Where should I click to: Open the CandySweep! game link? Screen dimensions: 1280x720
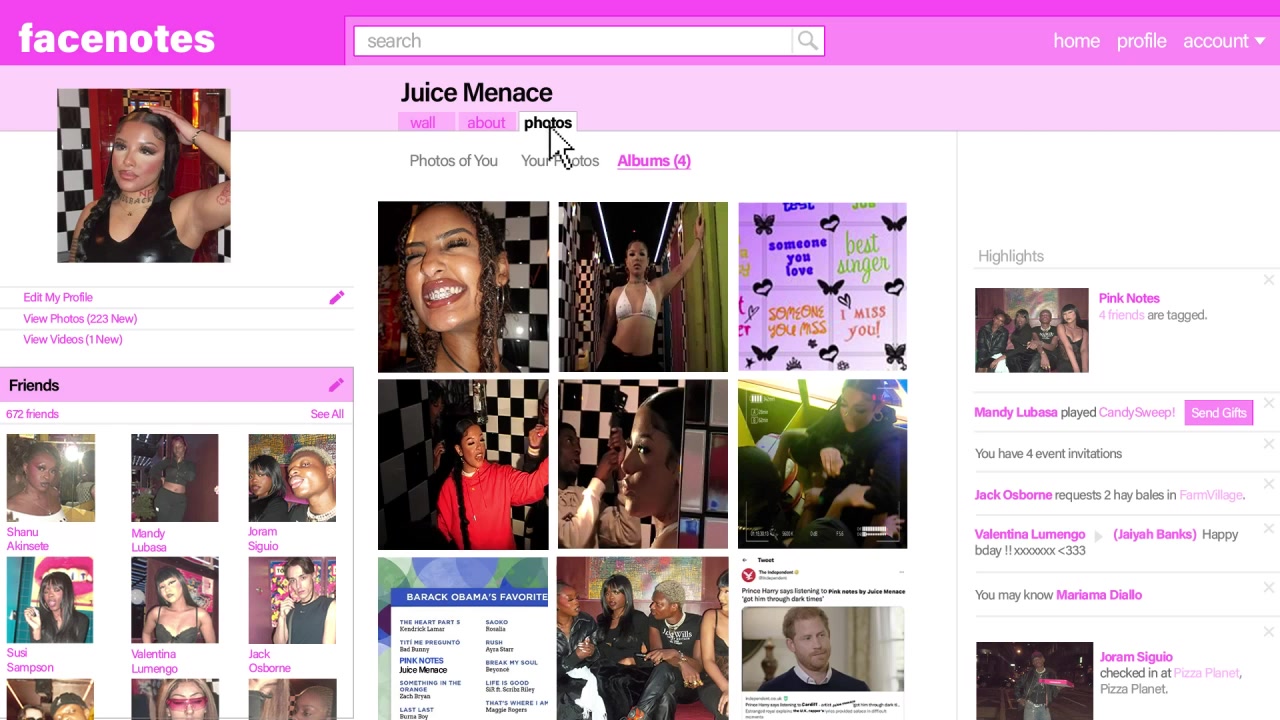1137,412
